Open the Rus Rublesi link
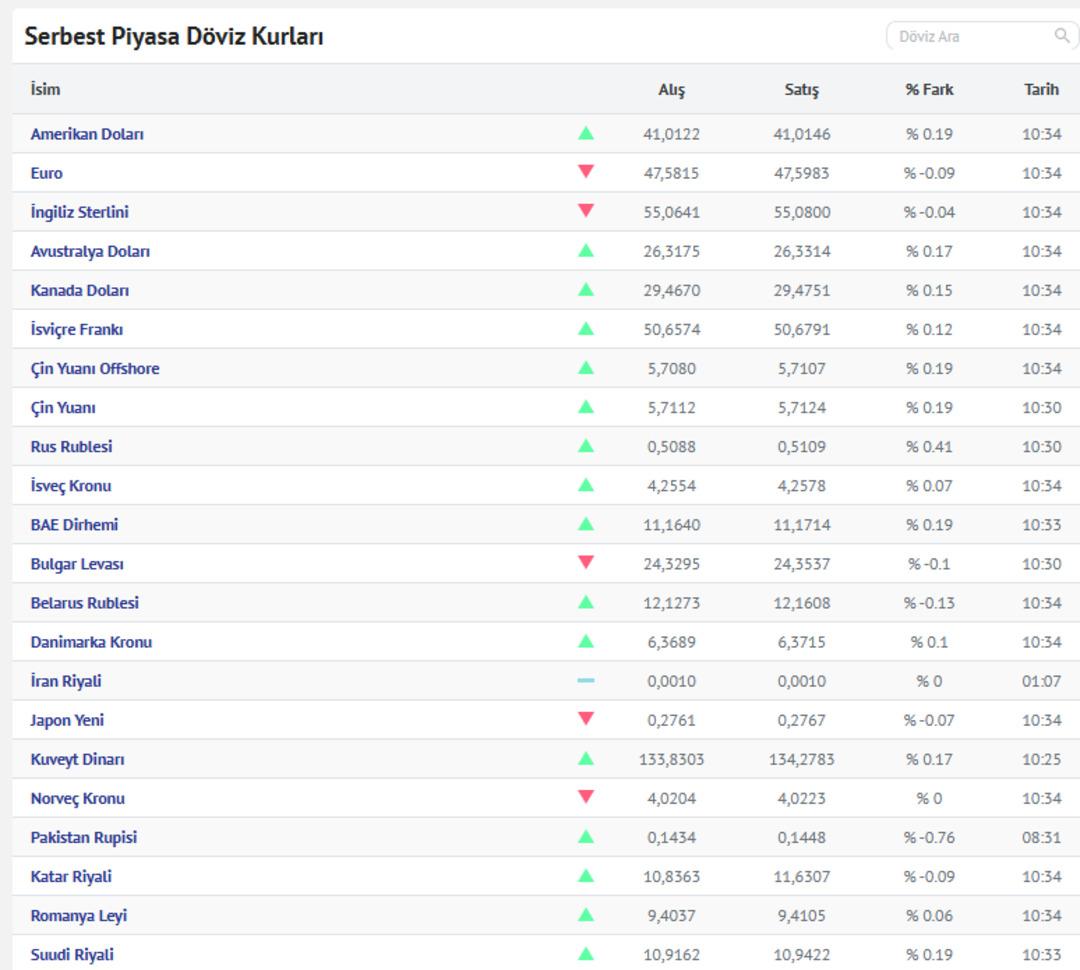The image size is (1080, 970). 72,446
